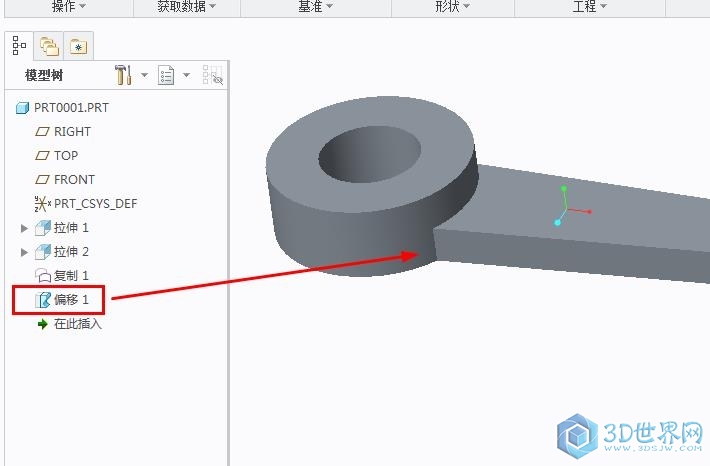Switch to the folder browser tab

tap(49, 46)
